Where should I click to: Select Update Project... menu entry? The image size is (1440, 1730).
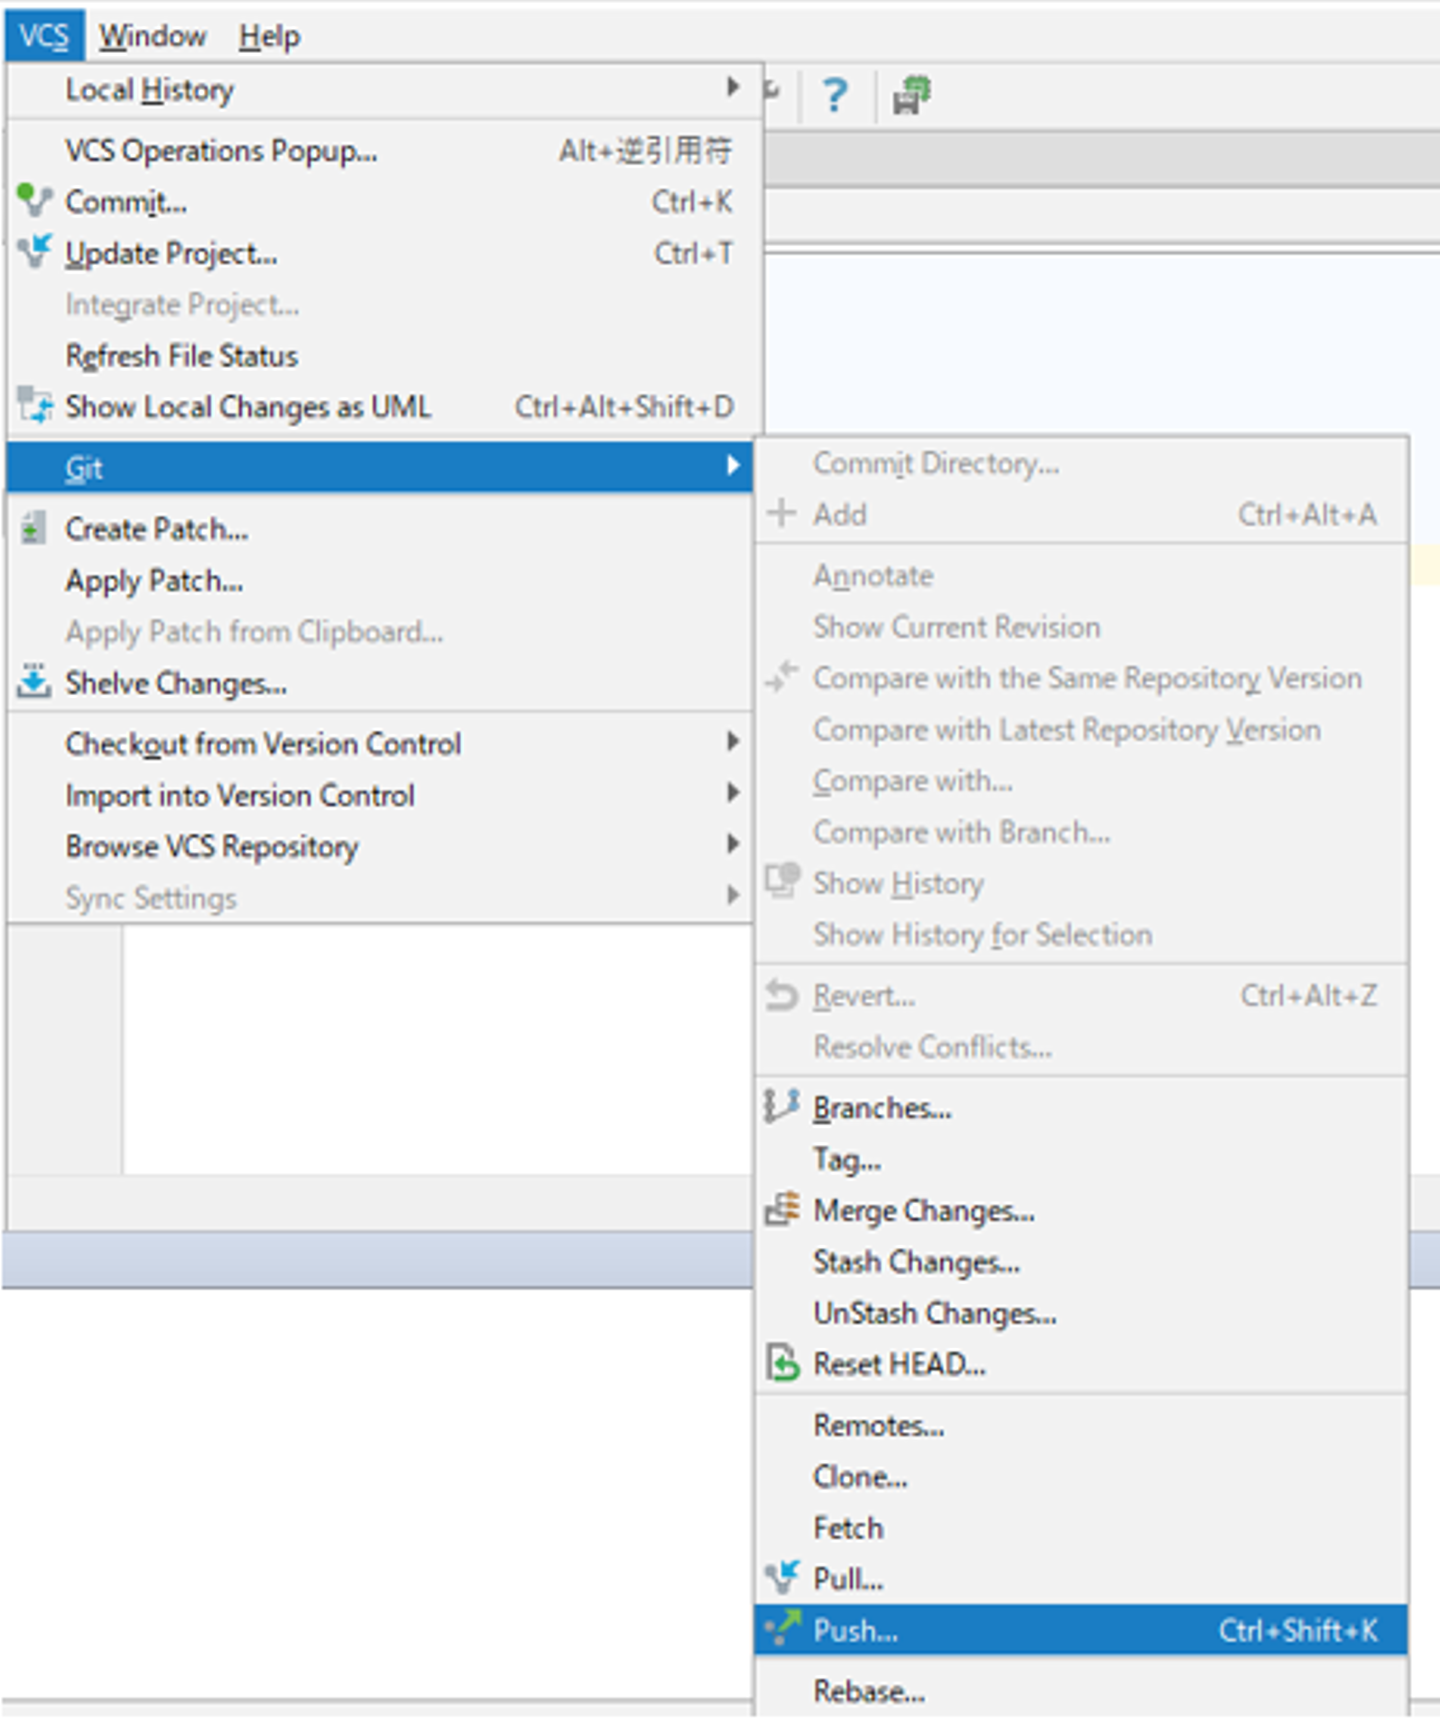click(384, 252)
